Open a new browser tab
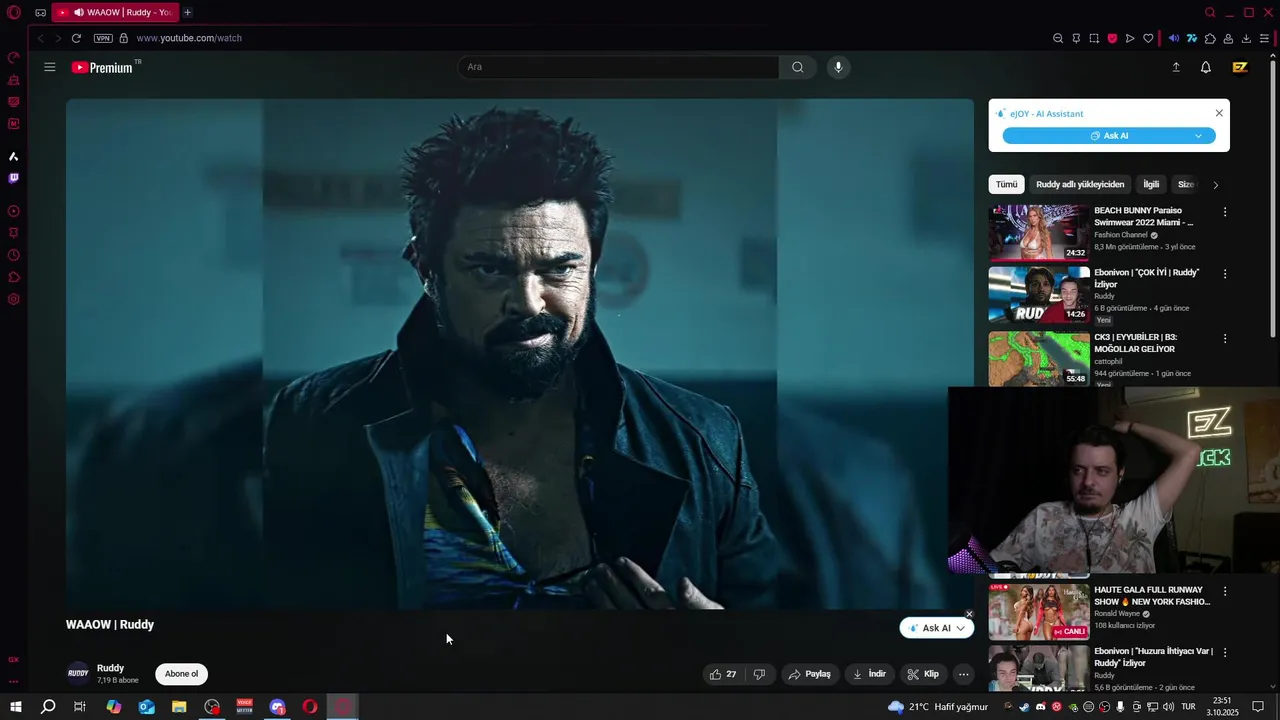The height and width of the screenshot is (720, 1280). click(187, 12)
